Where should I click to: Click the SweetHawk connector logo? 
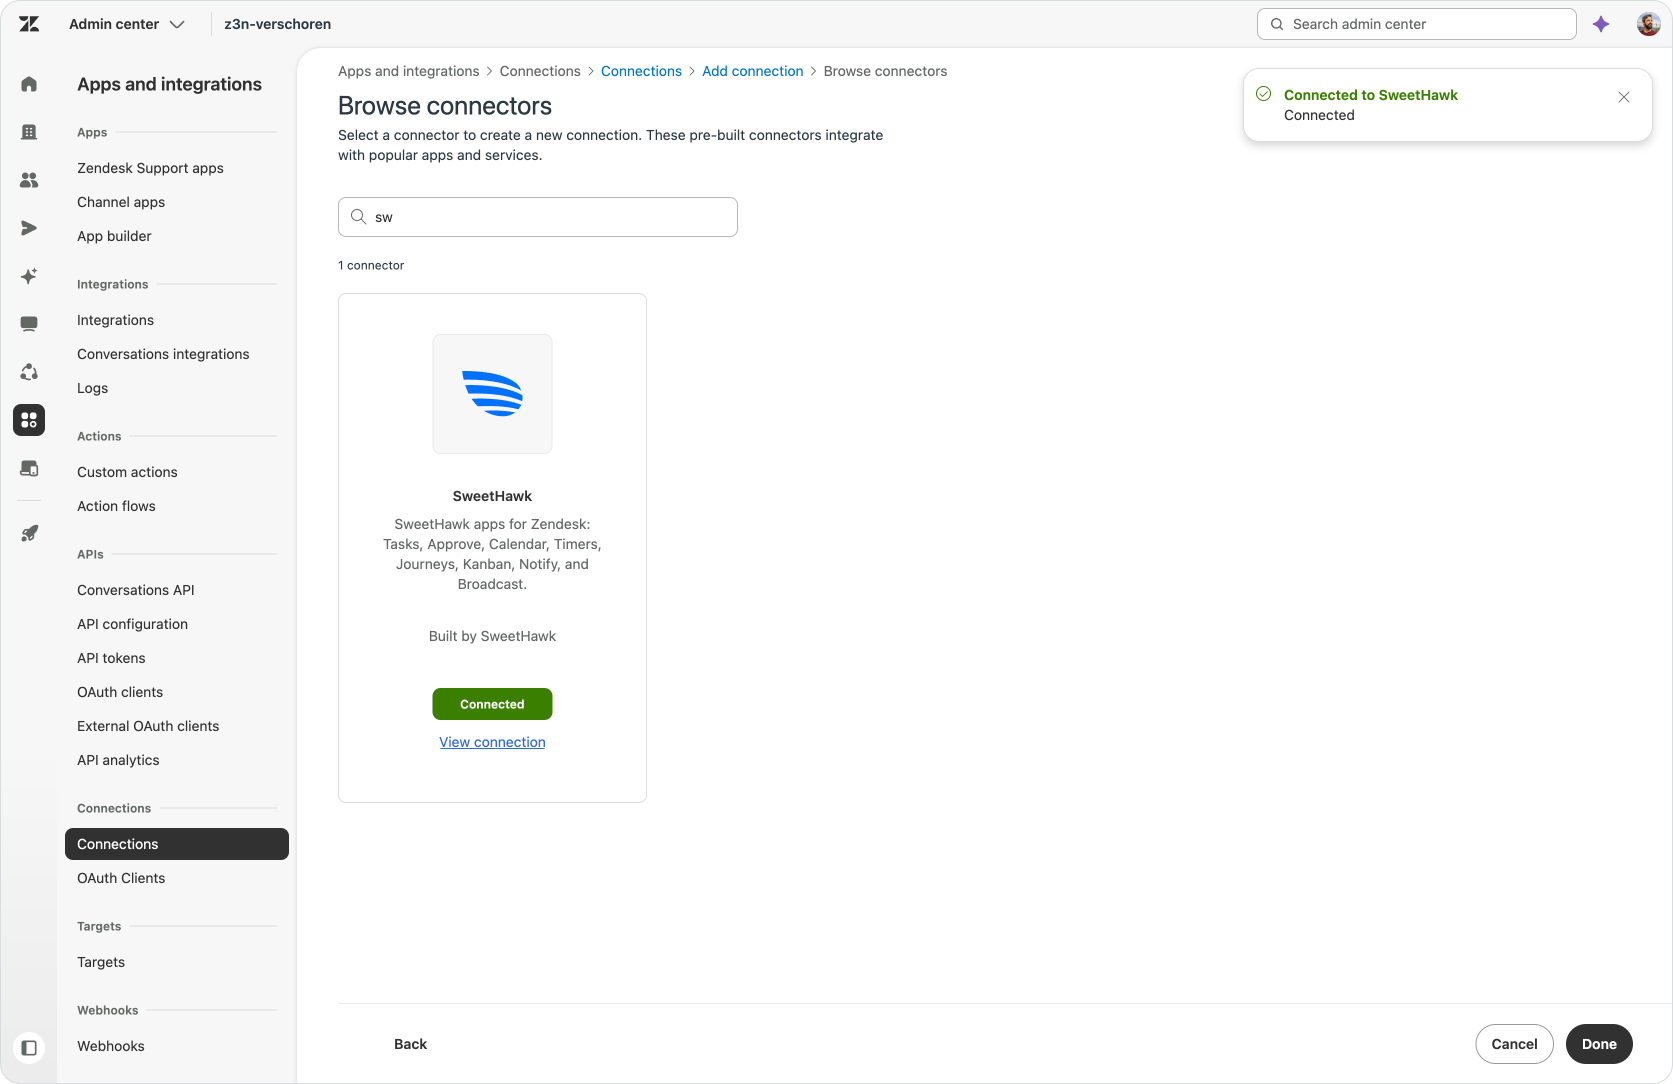pyautogui.click(x=492, y=394)
